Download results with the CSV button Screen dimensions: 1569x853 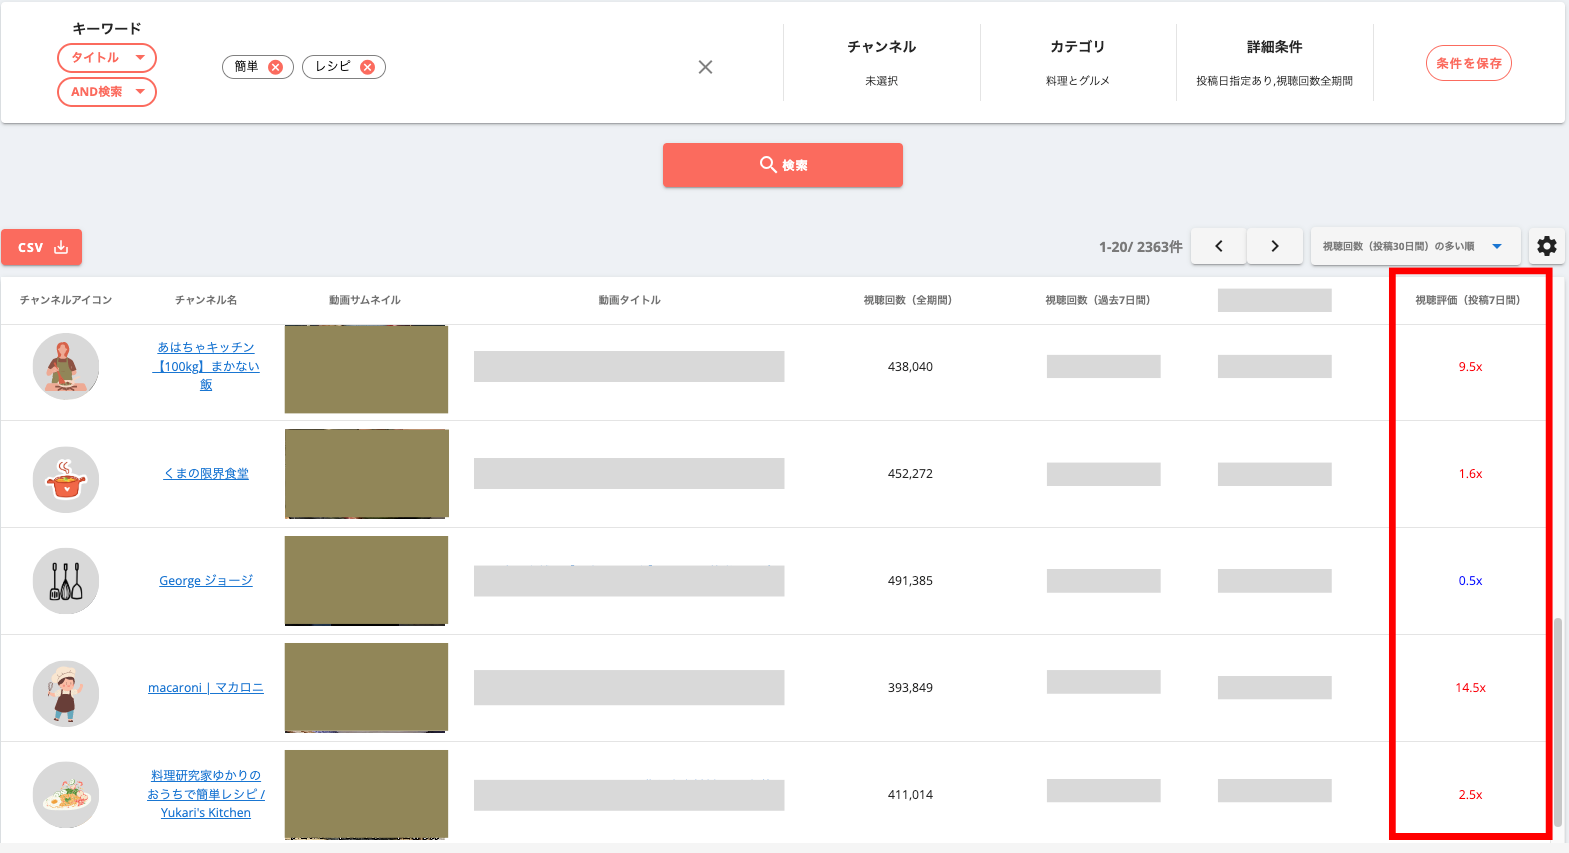pyautogui.click(x=42, y=247)
